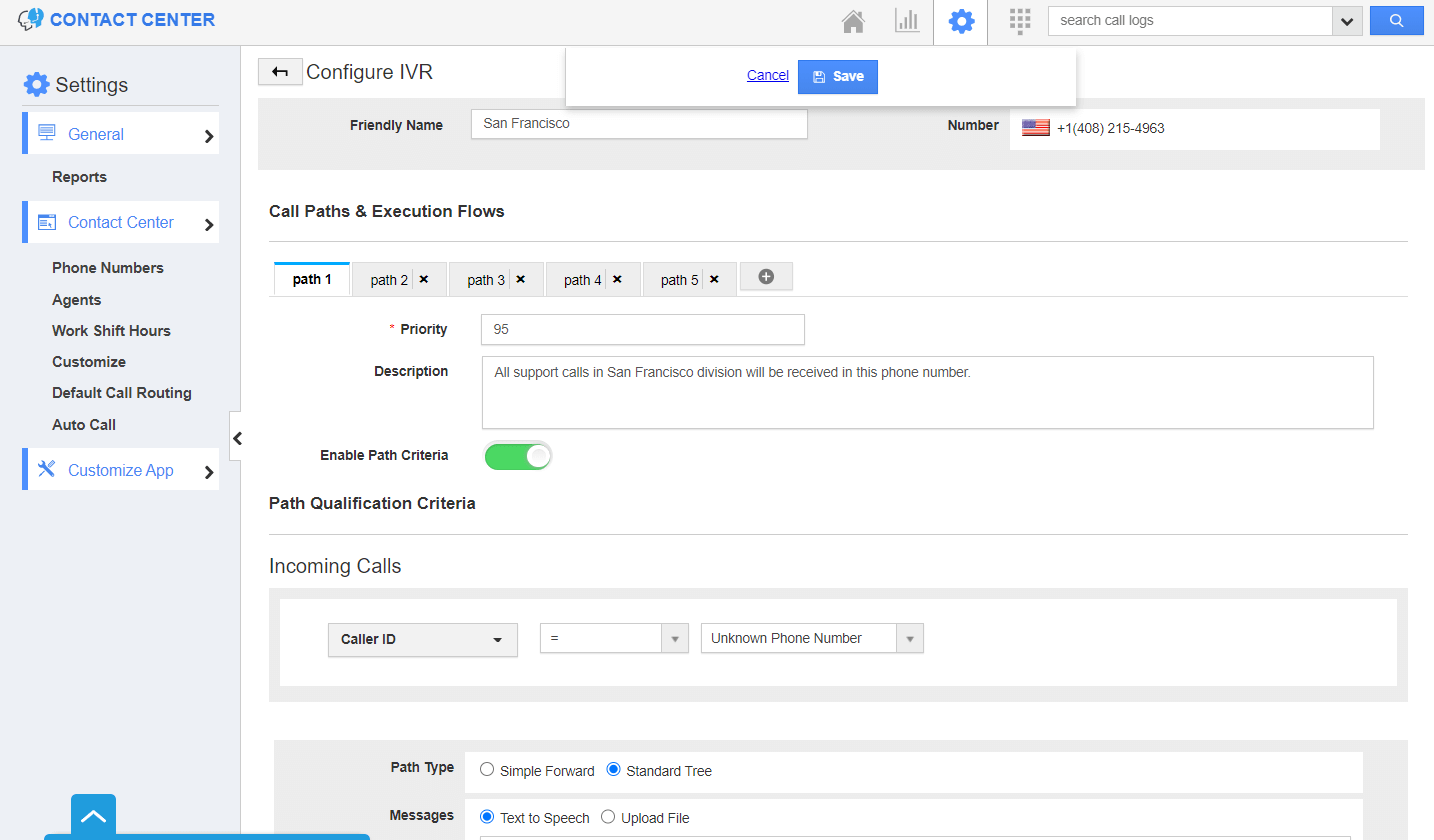The image size is (1434, 840).
Task: Expand the search call logs dropdown arrow
Action: 1347,21
